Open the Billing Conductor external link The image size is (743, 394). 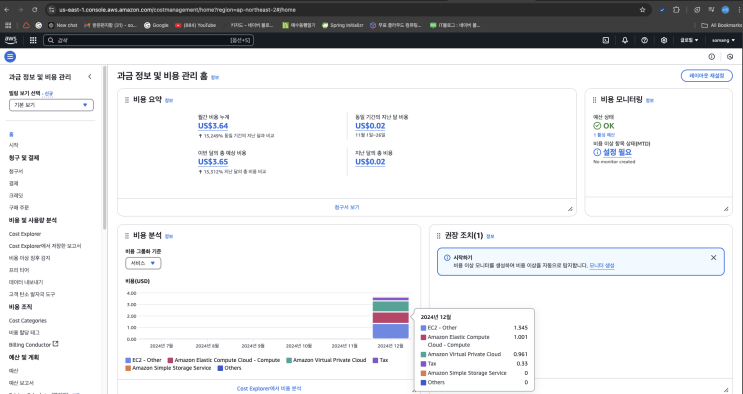click(33, 344)
